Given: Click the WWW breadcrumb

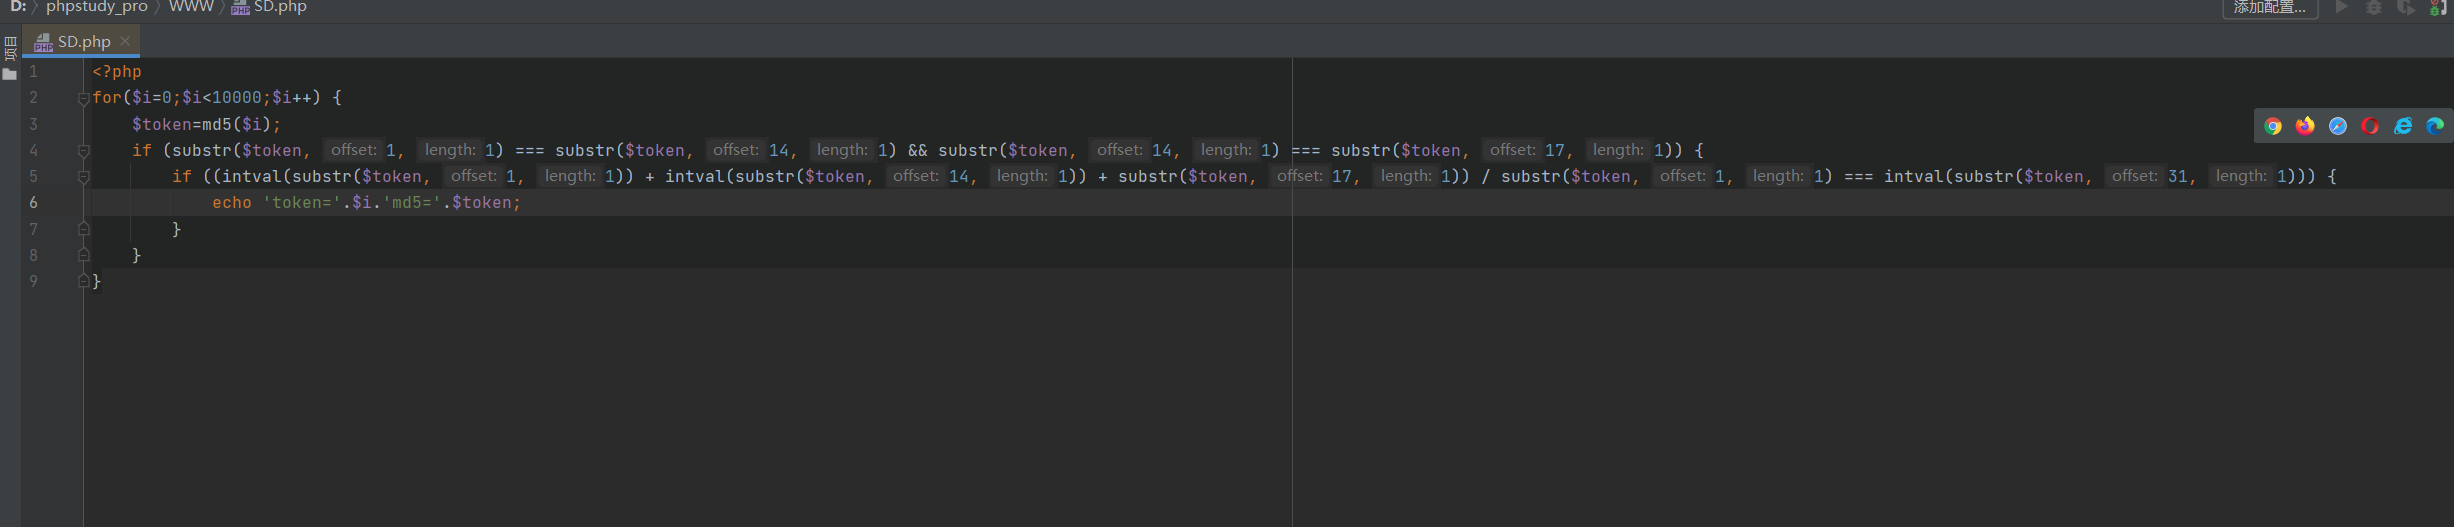Looking at the screenshot, I should click(x=191, y=7).
